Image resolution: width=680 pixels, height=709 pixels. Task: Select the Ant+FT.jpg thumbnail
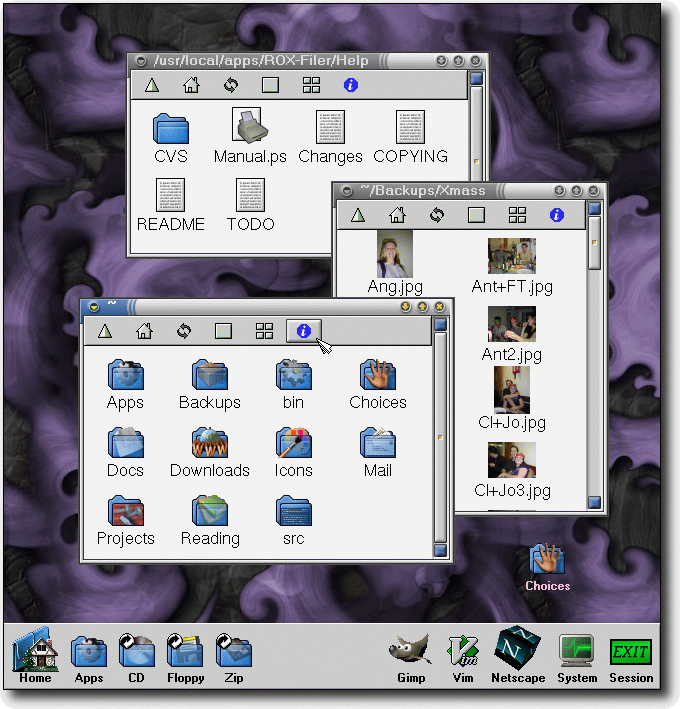point(512,267)
